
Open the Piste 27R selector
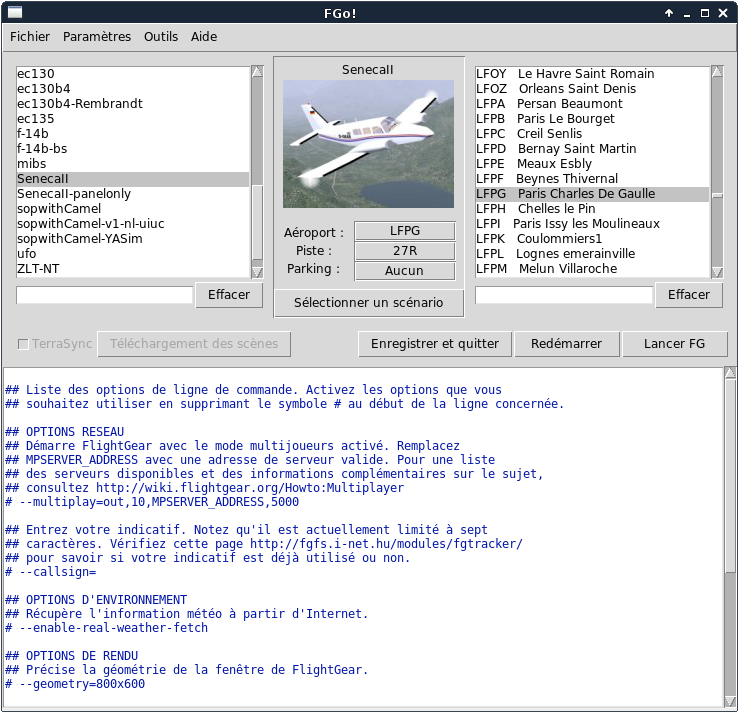pyautogui.click(x=405, y=251)
